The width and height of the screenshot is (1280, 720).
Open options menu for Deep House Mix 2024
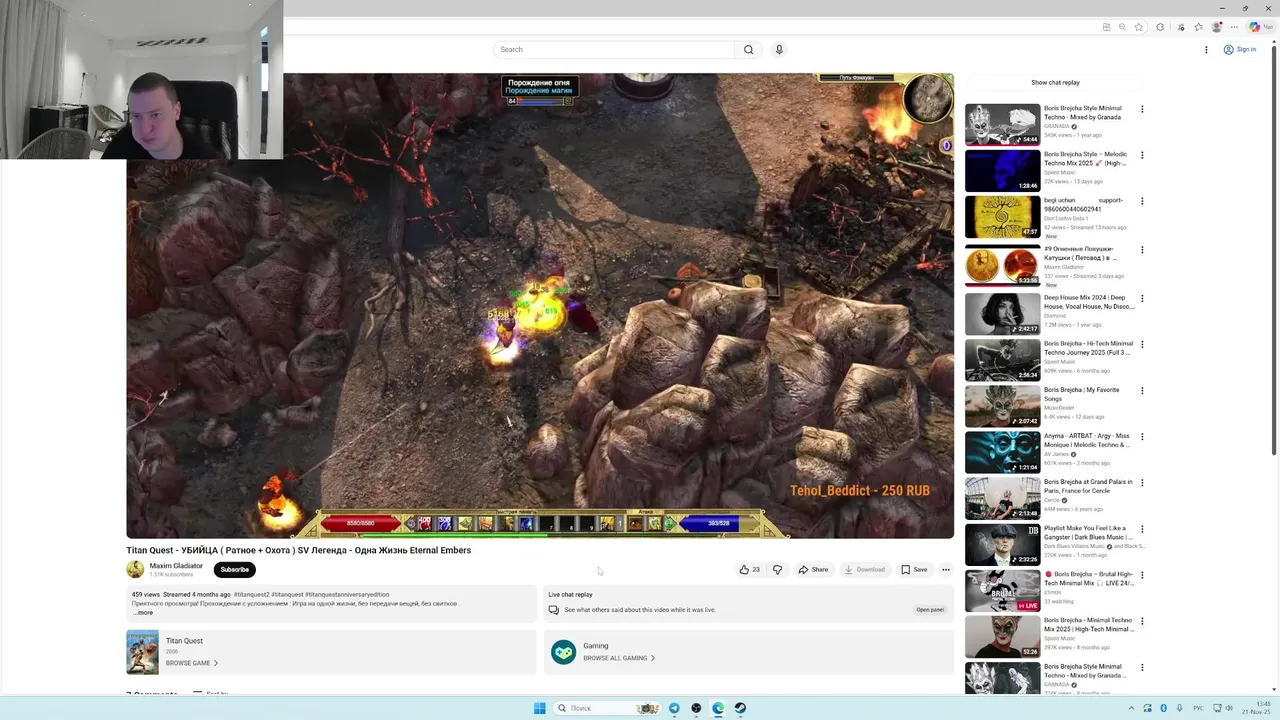1142,298
